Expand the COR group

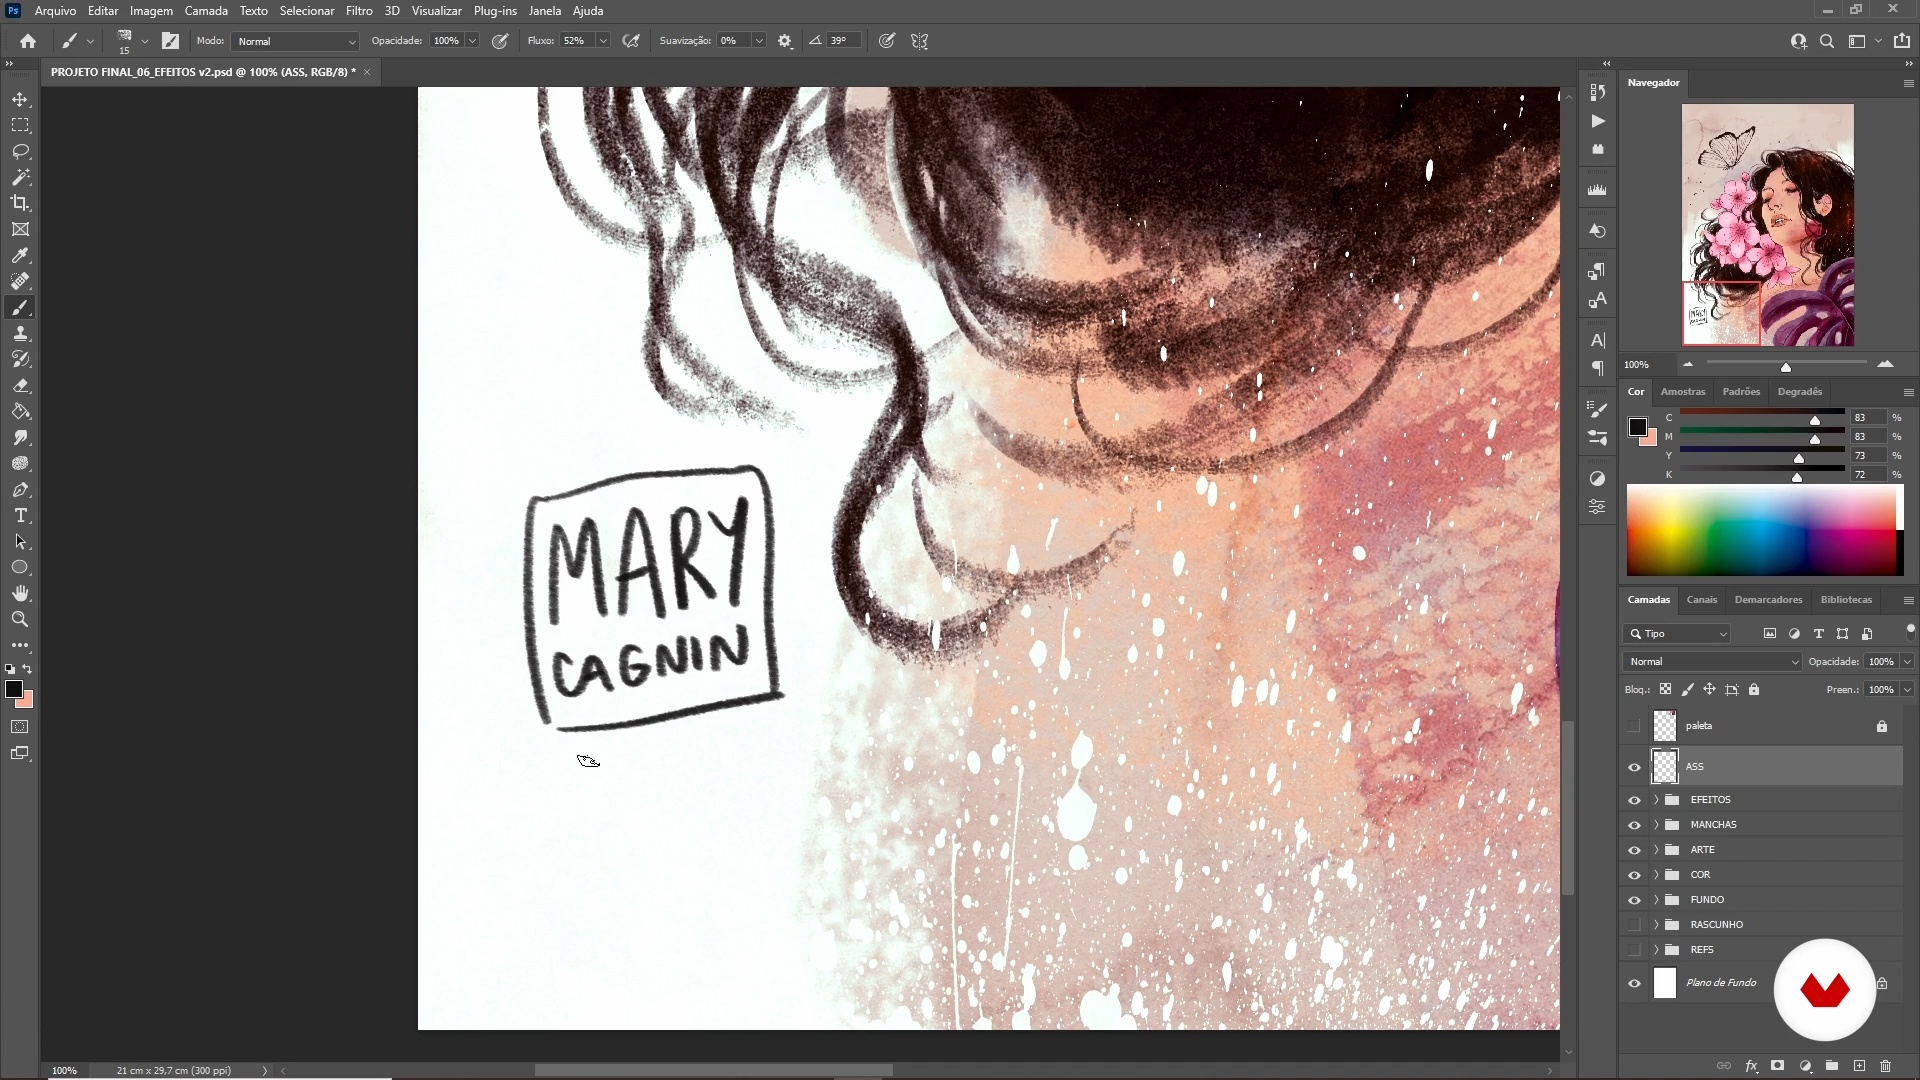[x=1656, y=875]
